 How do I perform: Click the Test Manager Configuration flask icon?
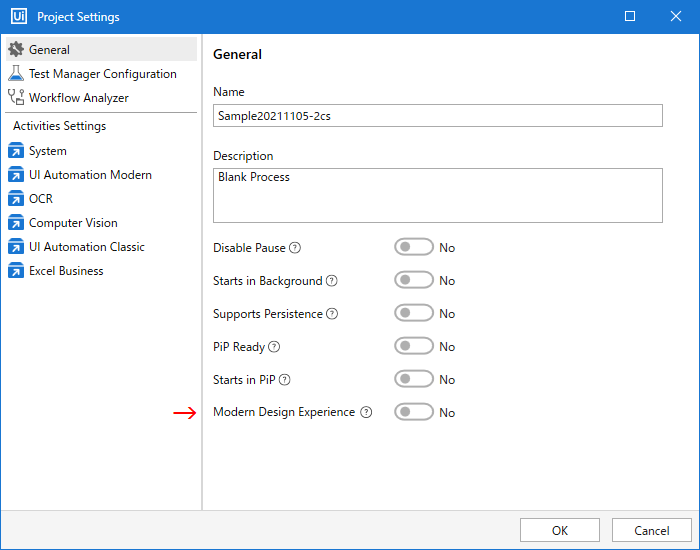pos(16,74)
